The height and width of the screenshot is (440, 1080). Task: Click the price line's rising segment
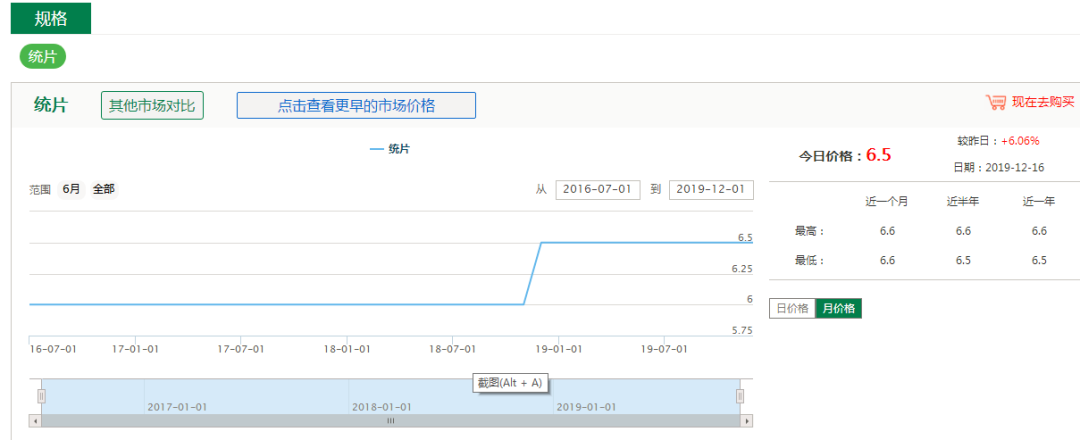pyautogui.click(x=533, y=273)
